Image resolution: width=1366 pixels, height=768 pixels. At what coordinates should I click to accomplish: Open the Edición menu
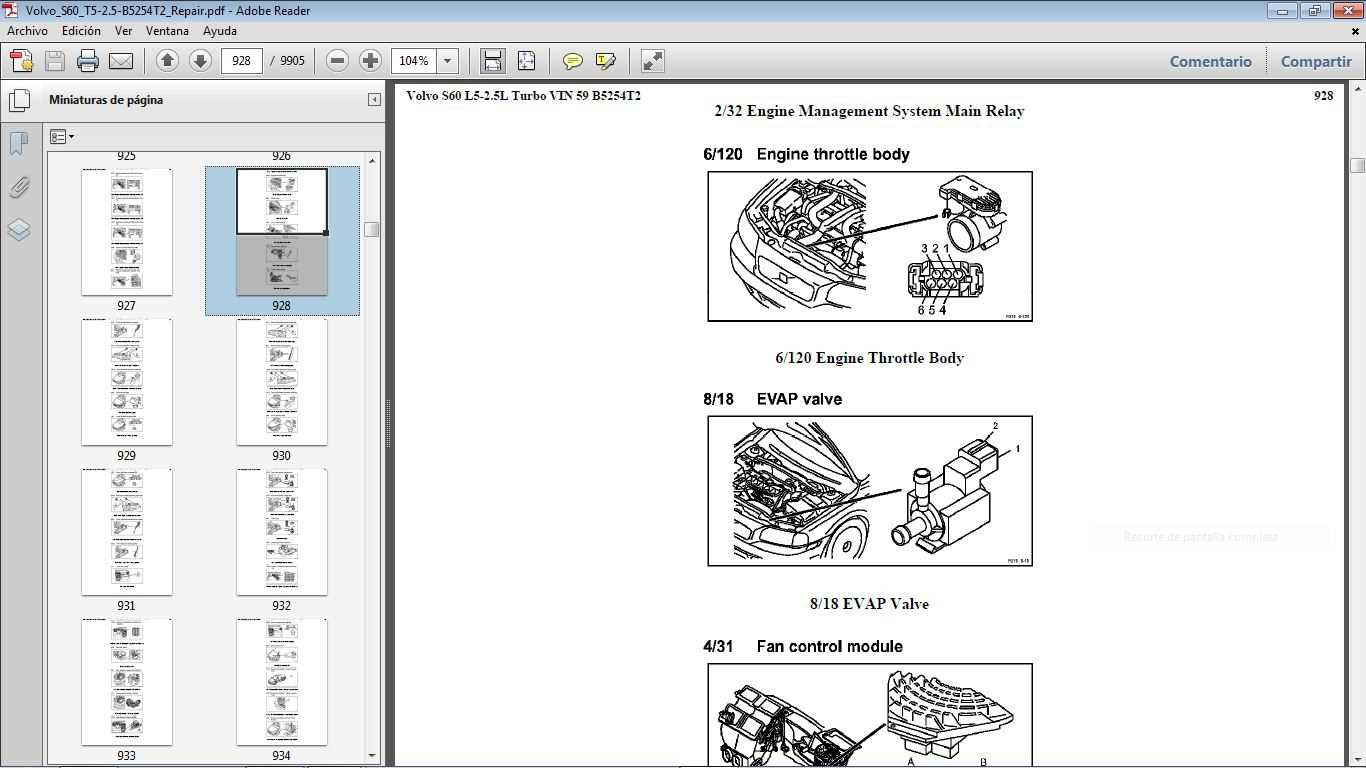click(81, 31)
